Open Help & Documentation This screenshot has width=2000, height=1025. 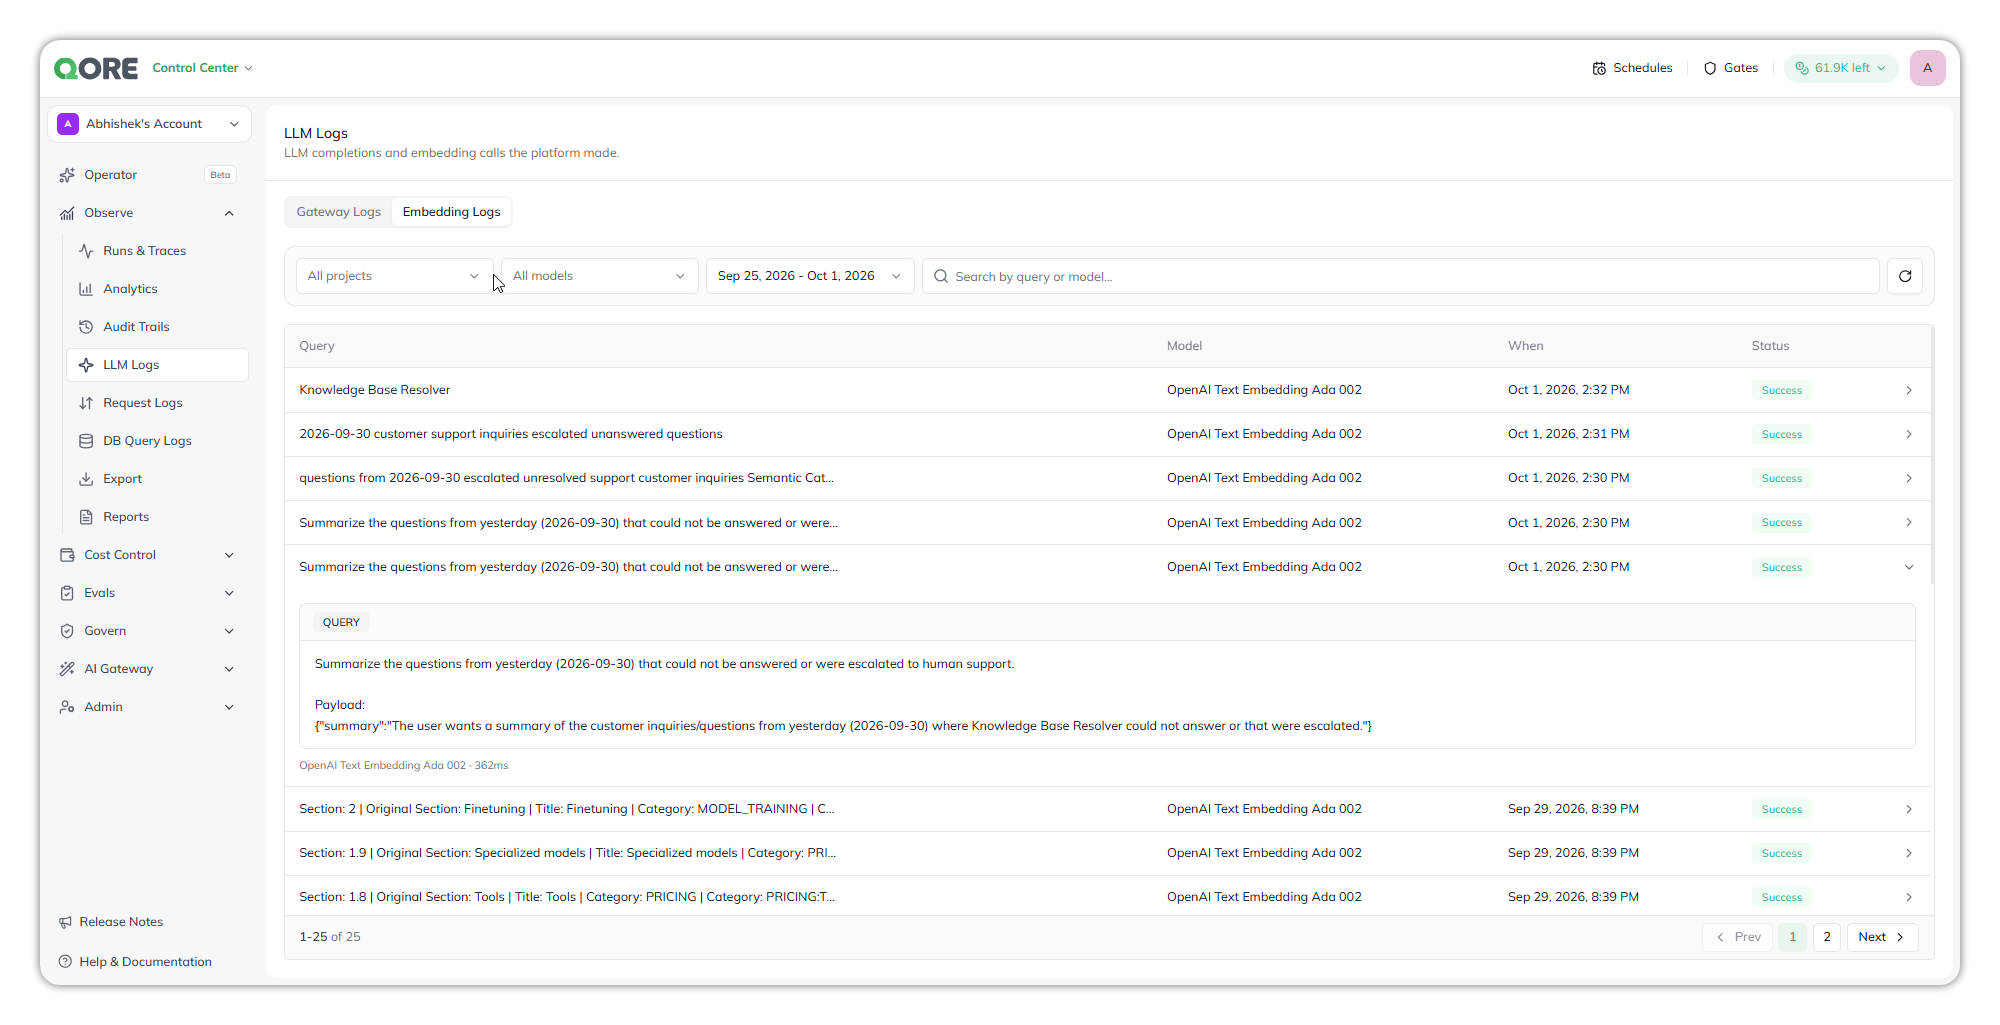(x=135, y=962)
